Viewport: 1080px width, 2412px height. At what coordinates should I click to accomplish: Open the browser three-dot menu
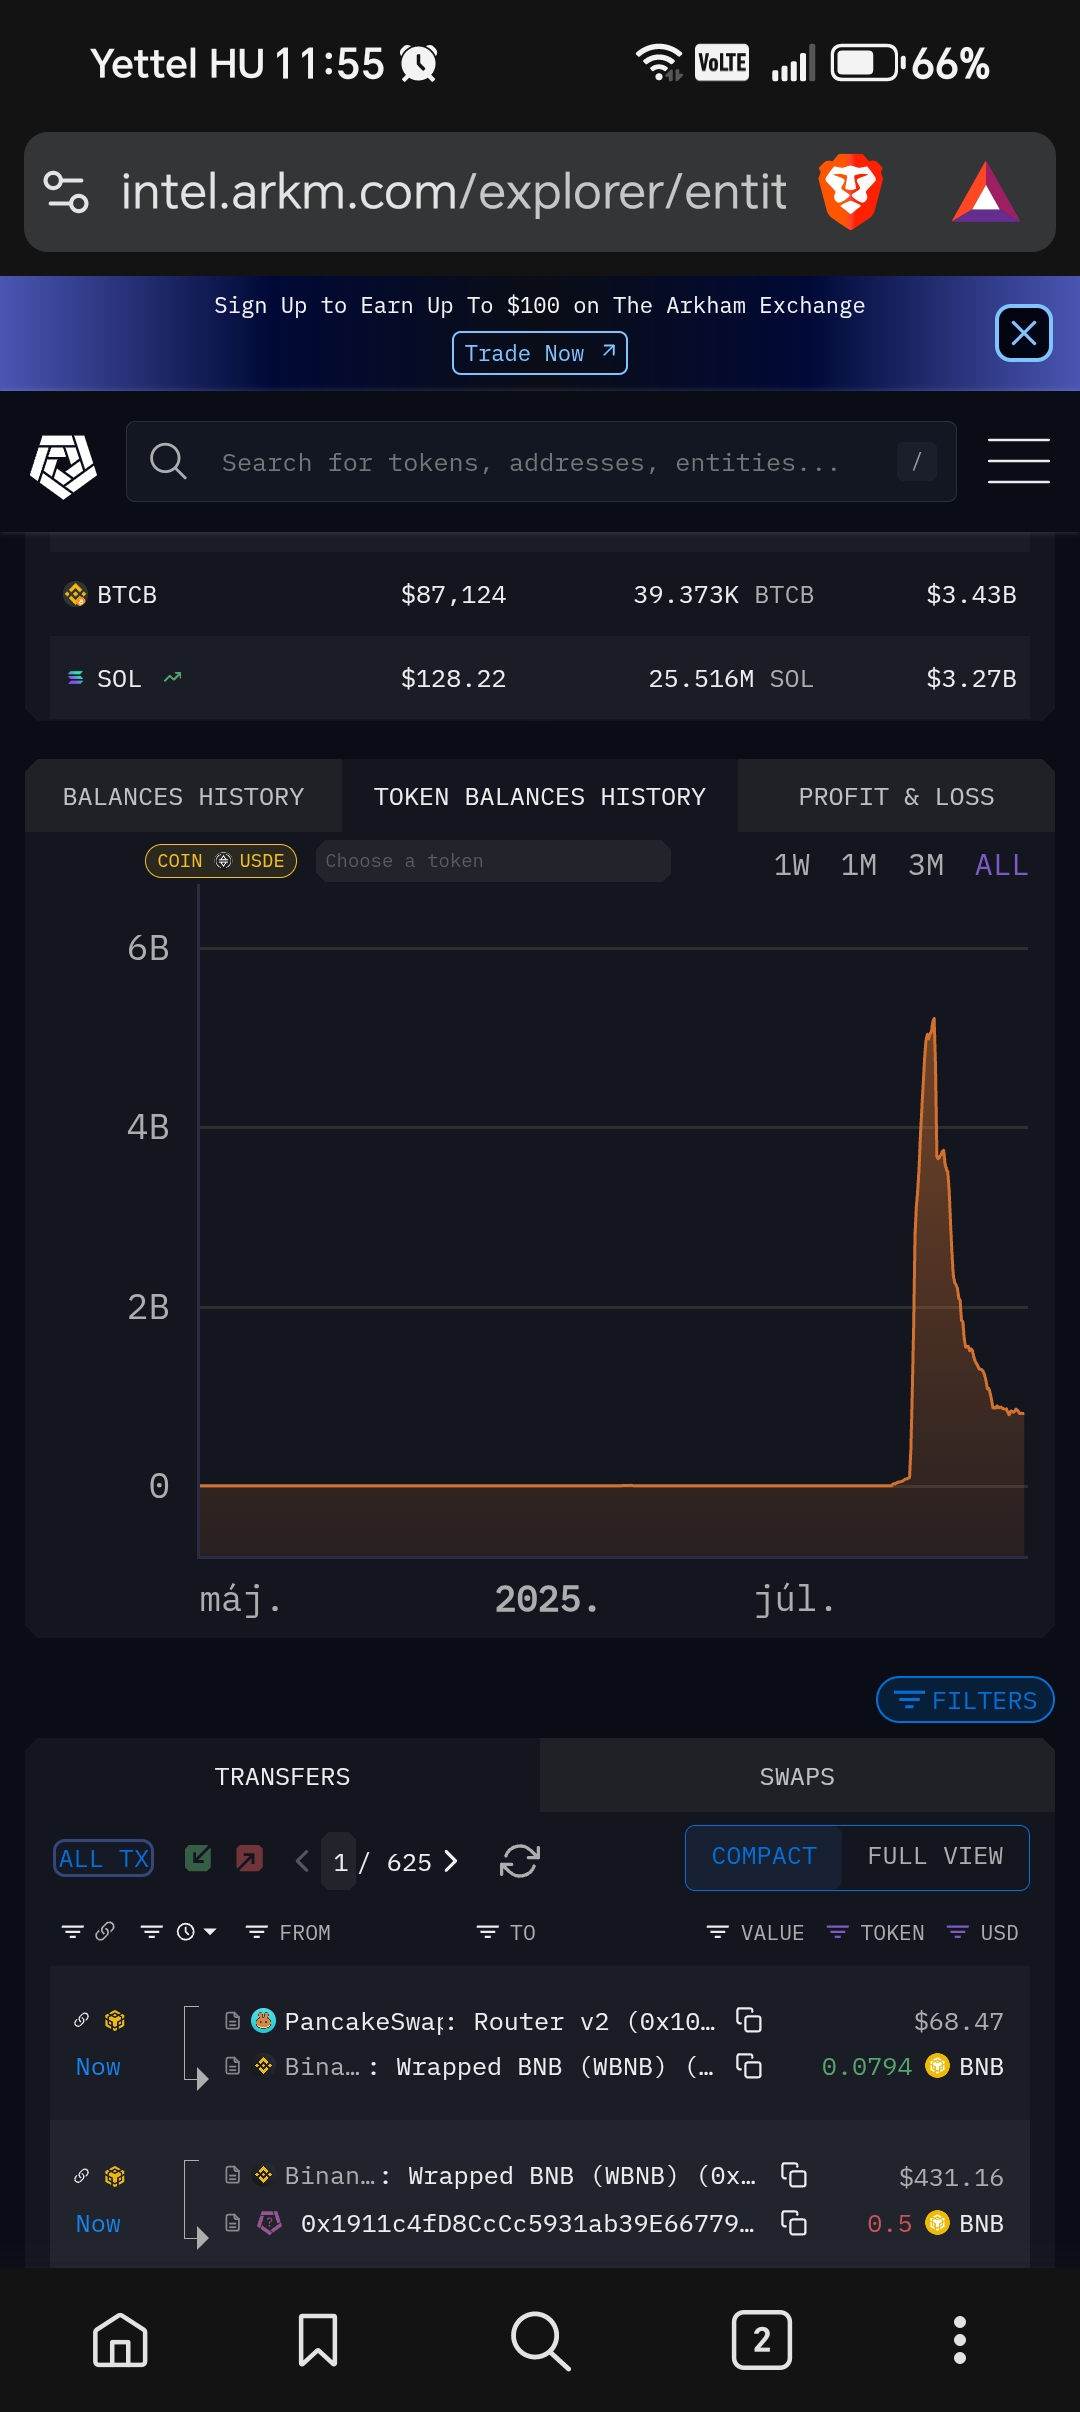tap(960, 2340)
